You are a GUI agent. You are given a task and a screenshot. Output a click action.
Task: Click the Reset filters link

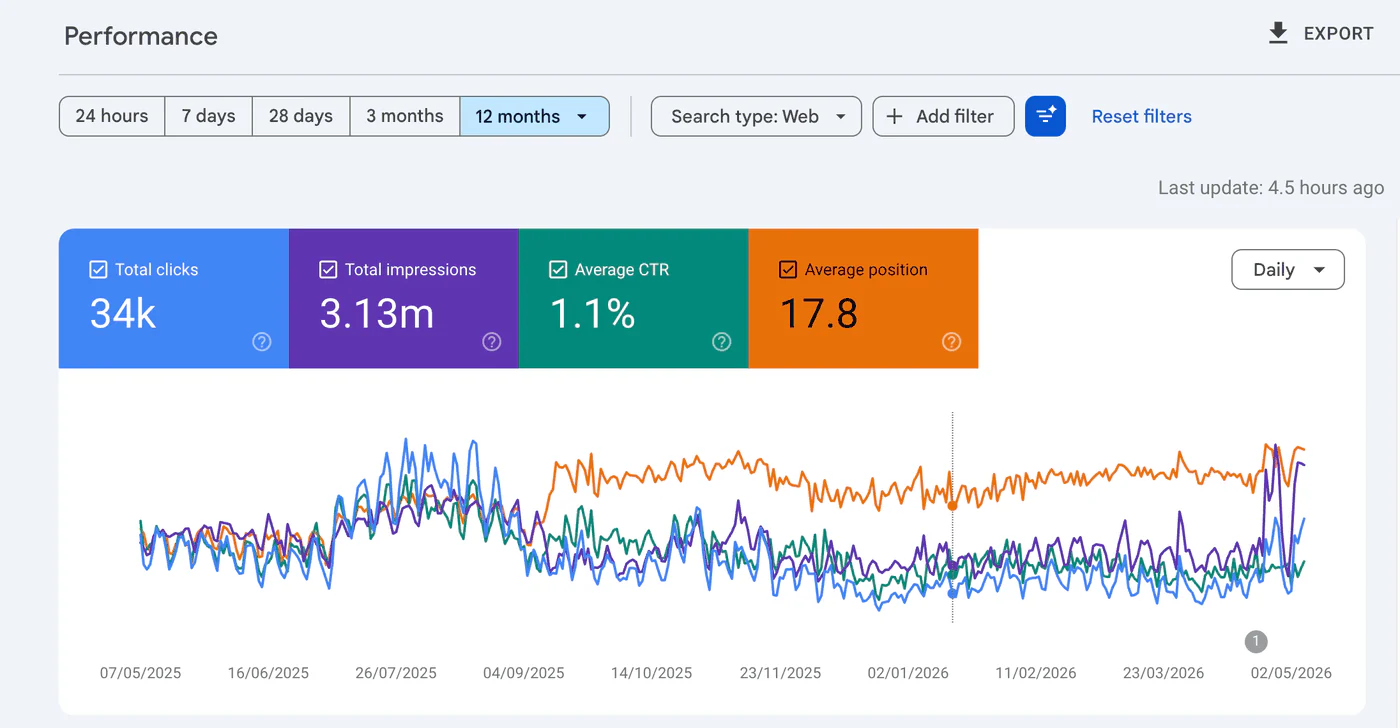(1142, 116)
